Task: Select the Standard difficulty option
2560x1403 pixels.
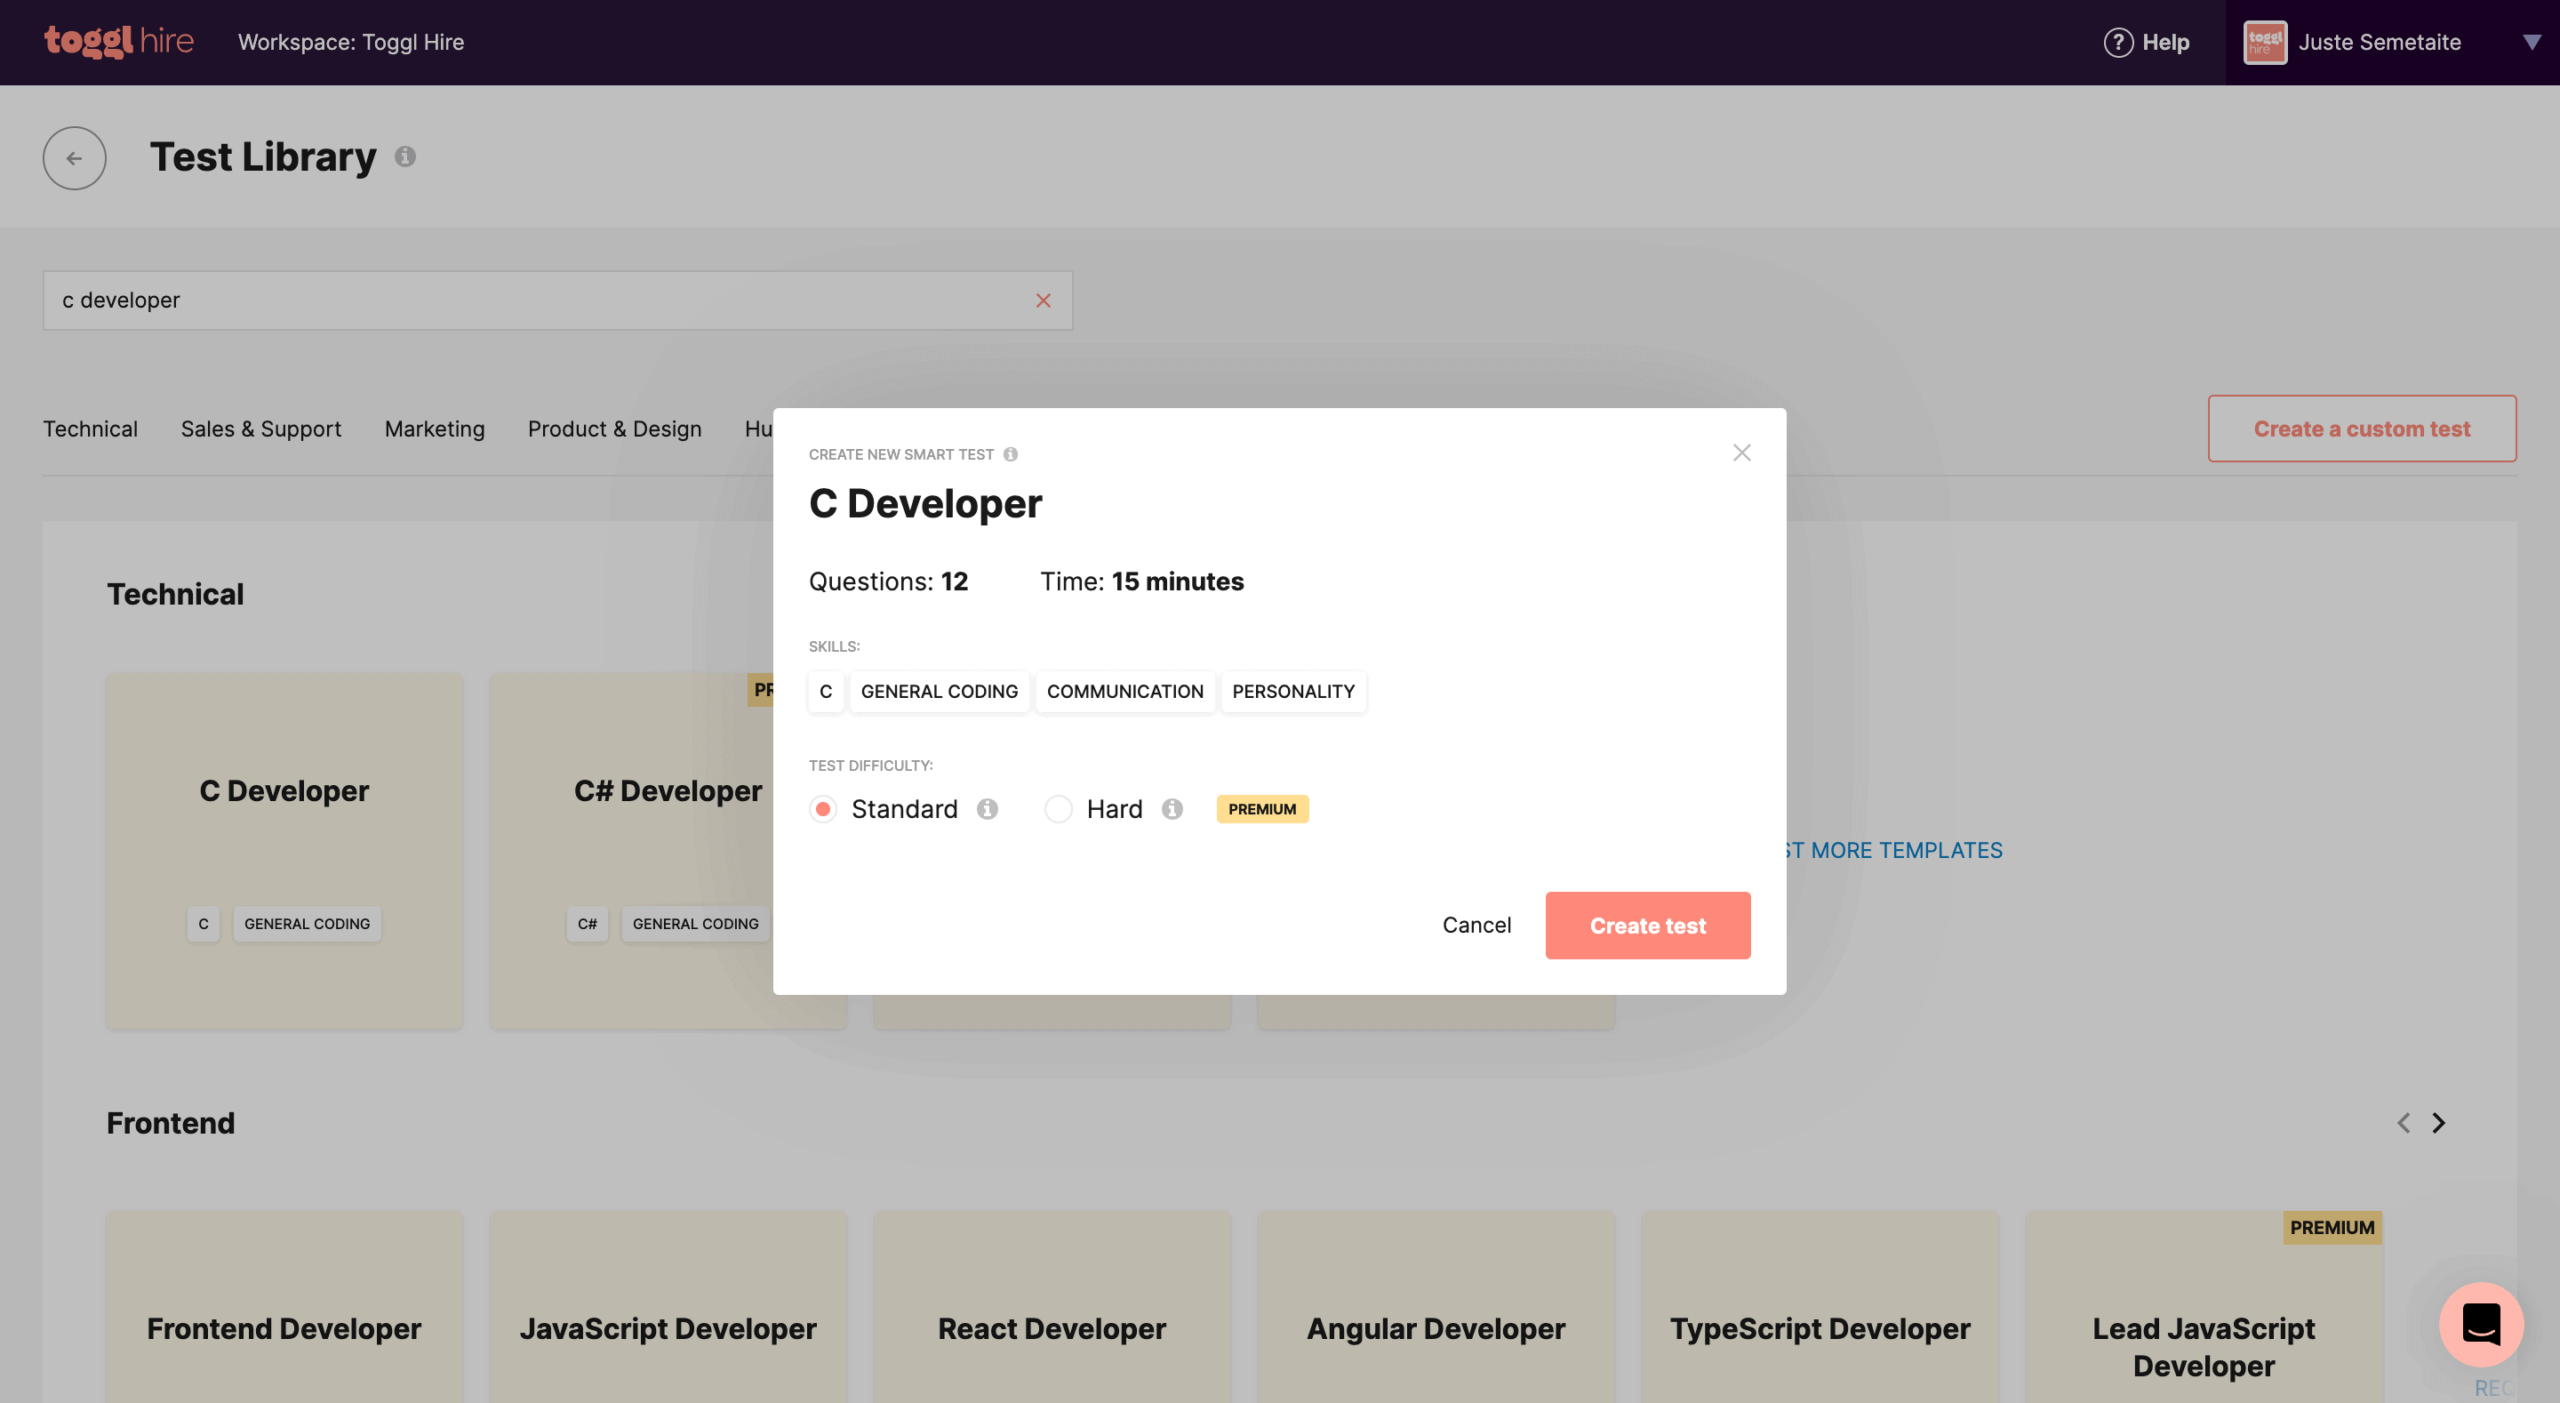Action: [822, 808]
